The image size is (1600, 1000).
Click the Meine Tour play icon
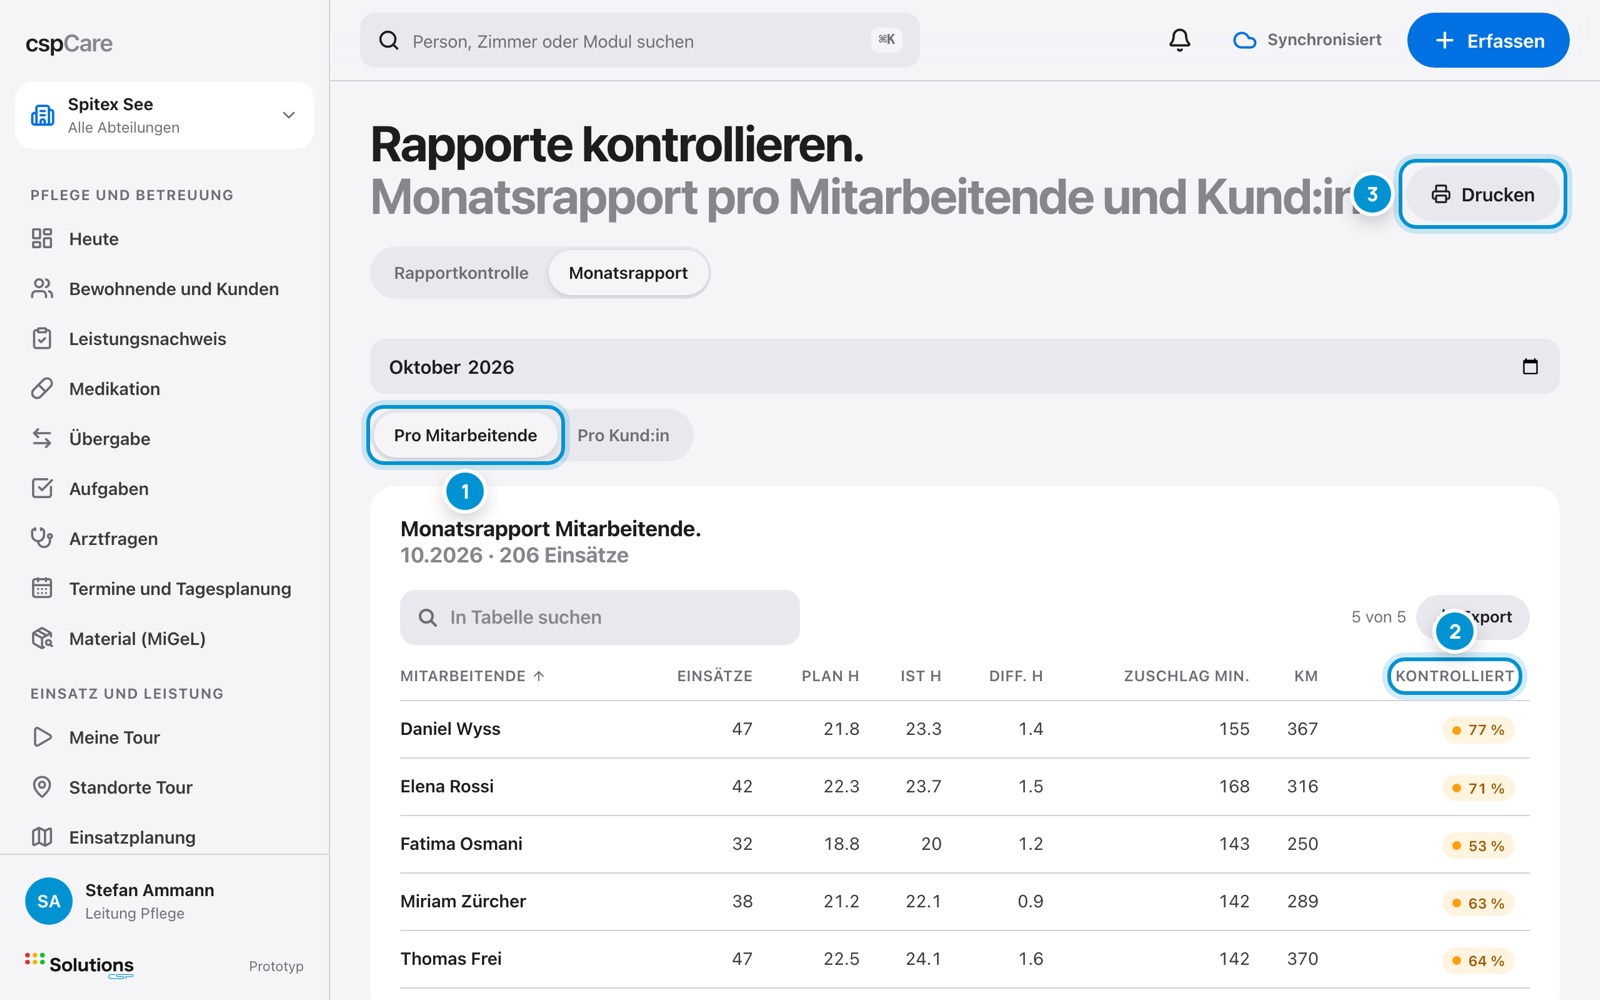click(x=42, y=737)
